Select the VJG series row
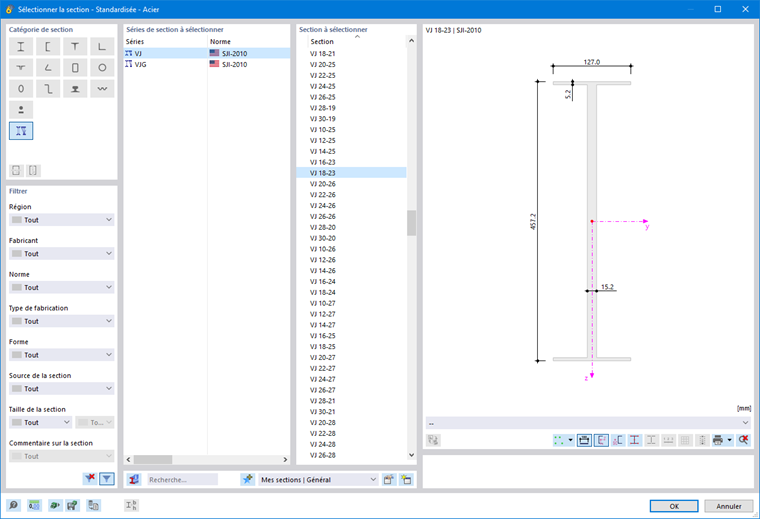This screenshot has width=760, height=519. point(207,64)
